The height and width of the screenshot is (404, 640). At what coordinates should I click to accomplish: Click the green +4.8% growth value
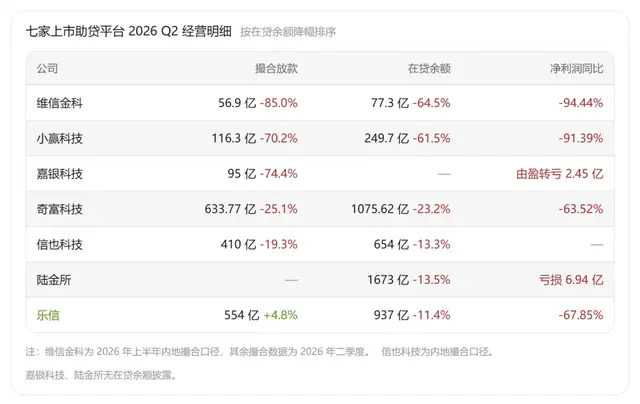coord(280,315)
